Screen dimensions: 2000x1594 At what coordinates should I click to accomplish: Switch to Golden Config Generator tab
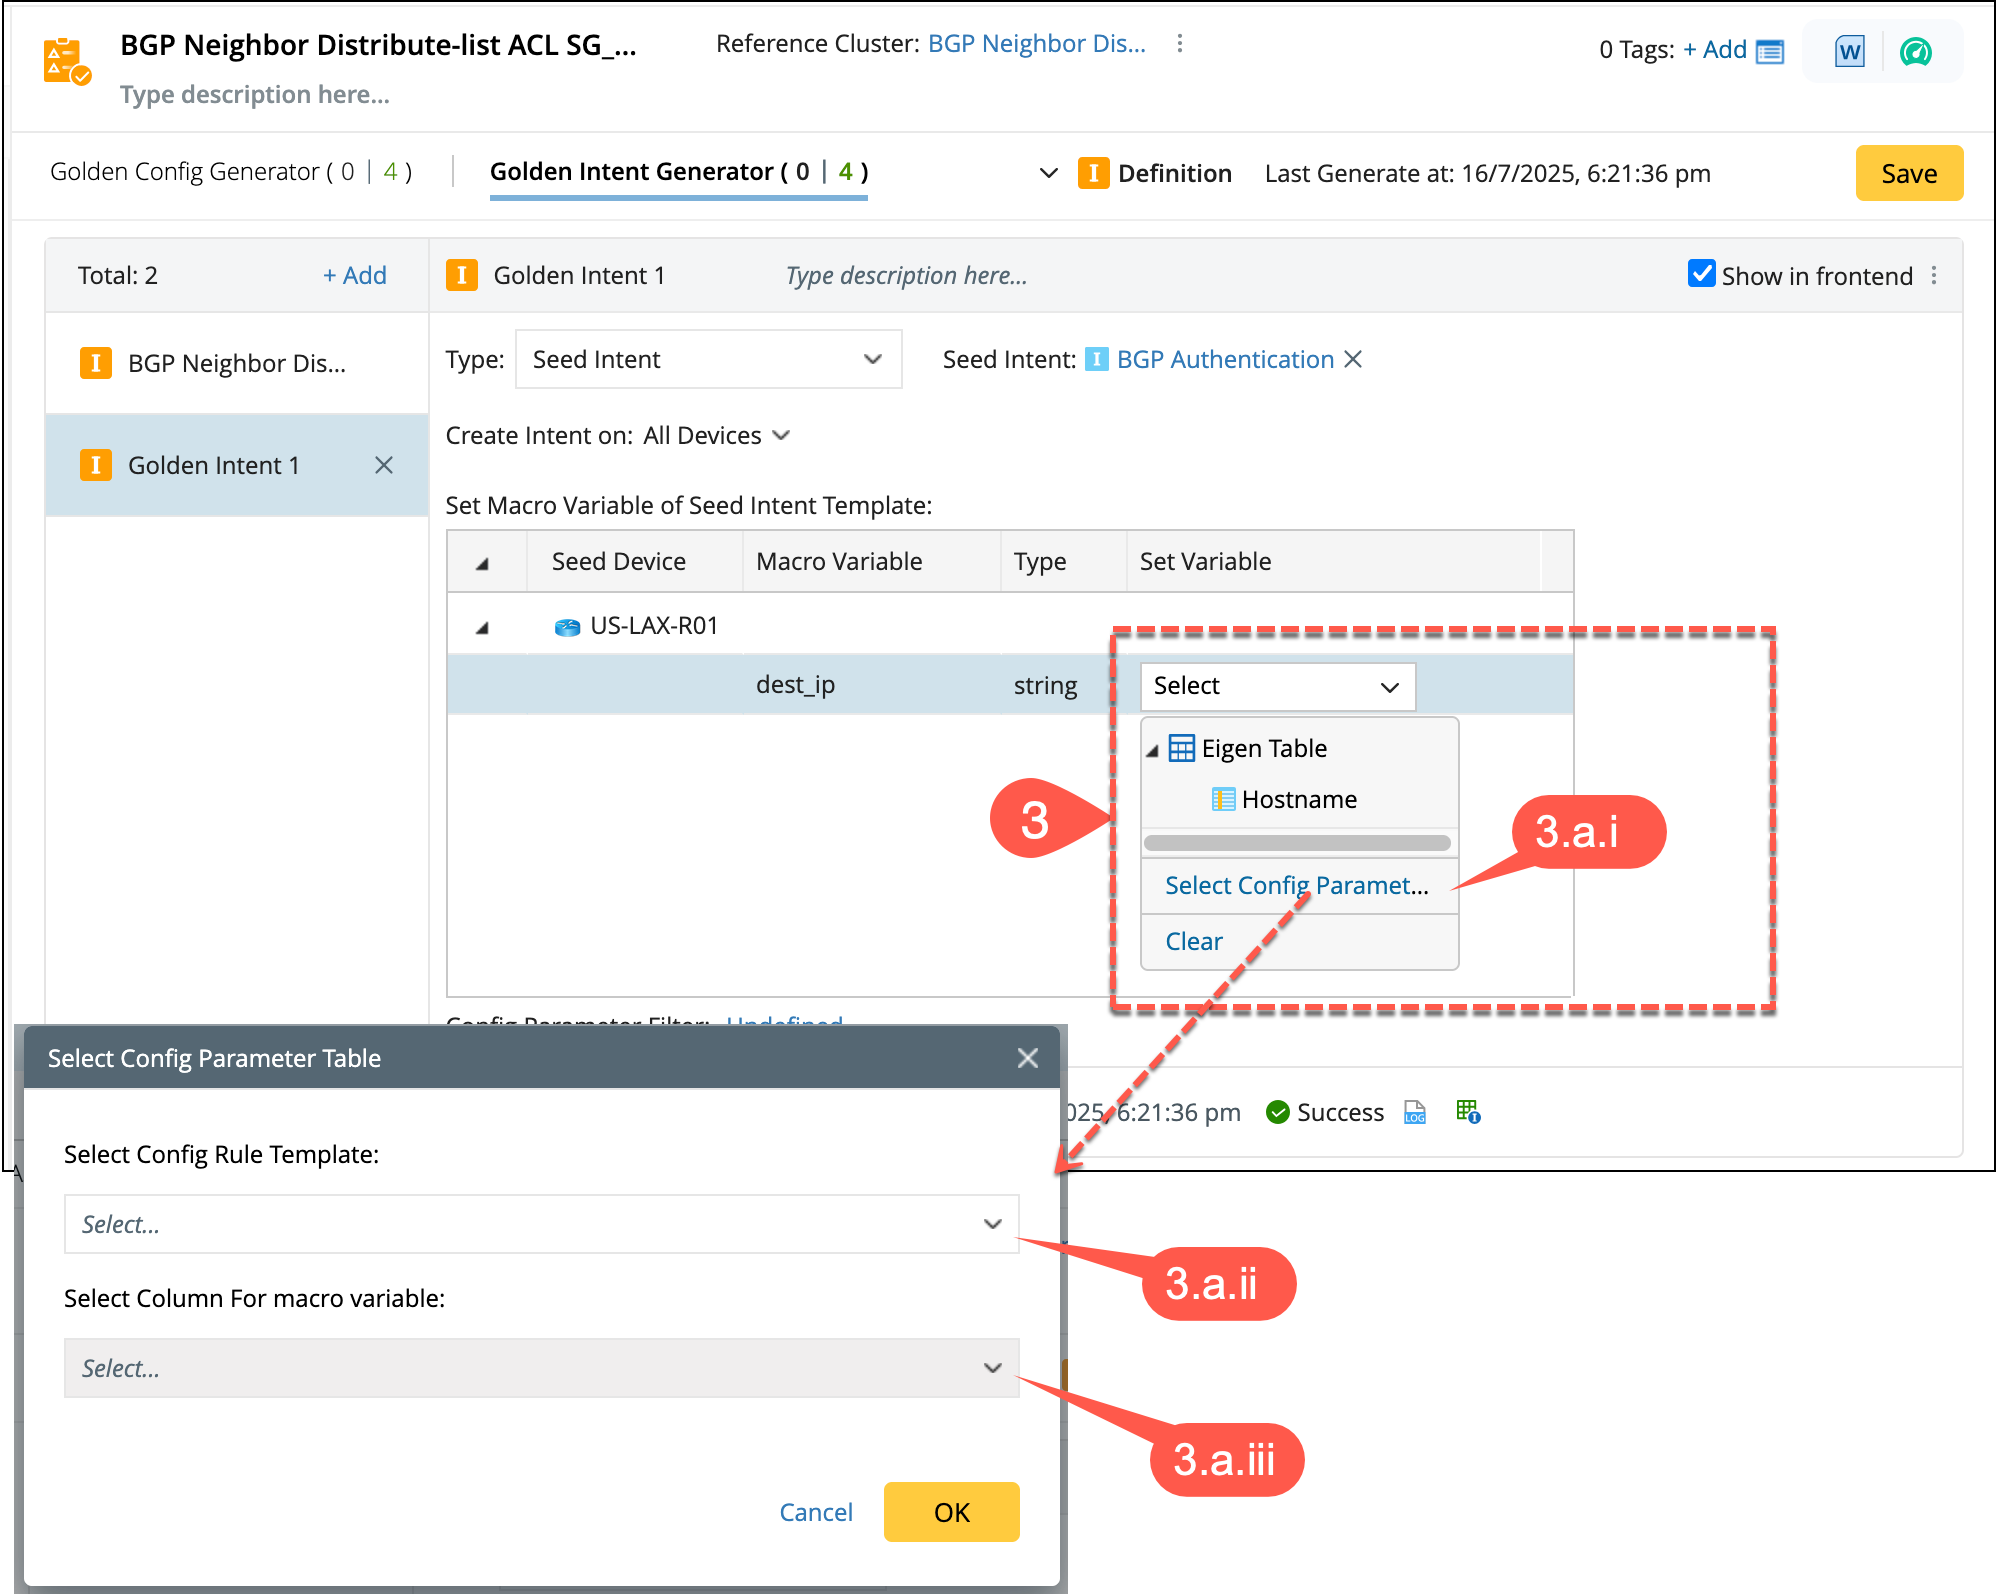tap(231, 172)
